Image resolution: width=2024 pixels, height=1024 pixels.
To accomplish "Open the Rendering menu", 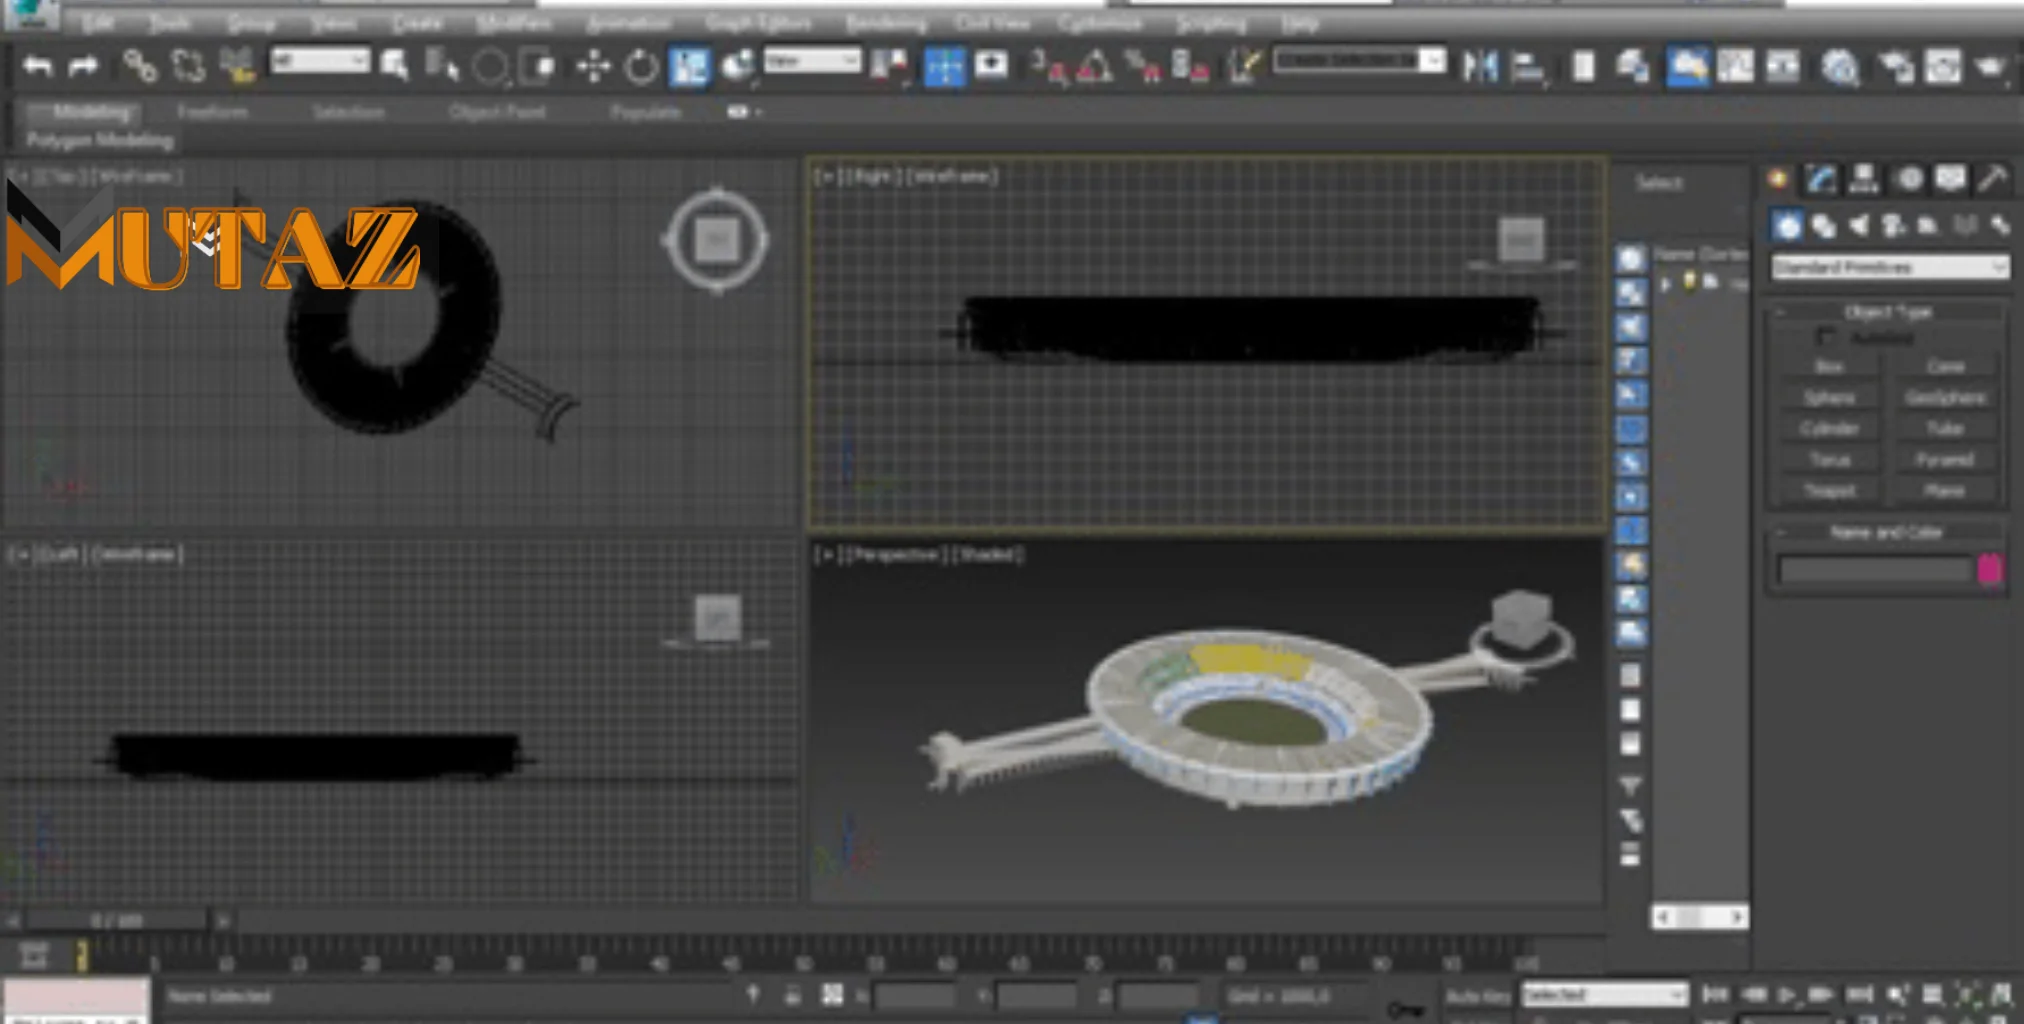I will (x=886, y=23).
